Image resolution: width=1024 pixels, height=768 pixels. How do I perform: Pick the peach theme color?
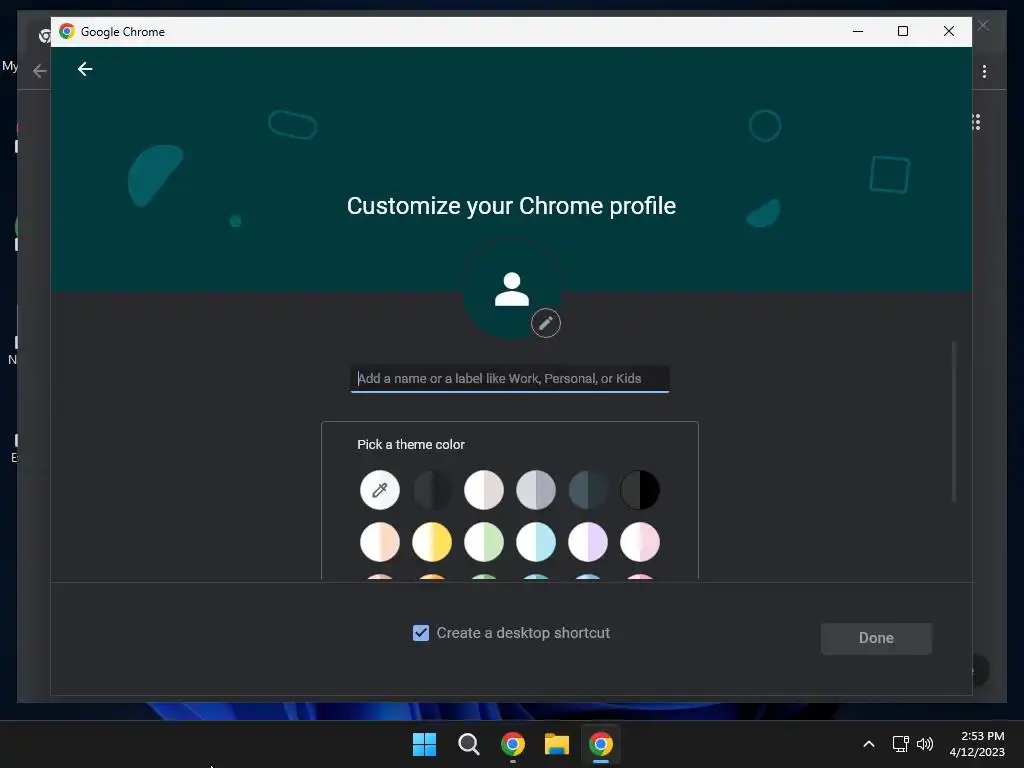coord(379,541)
